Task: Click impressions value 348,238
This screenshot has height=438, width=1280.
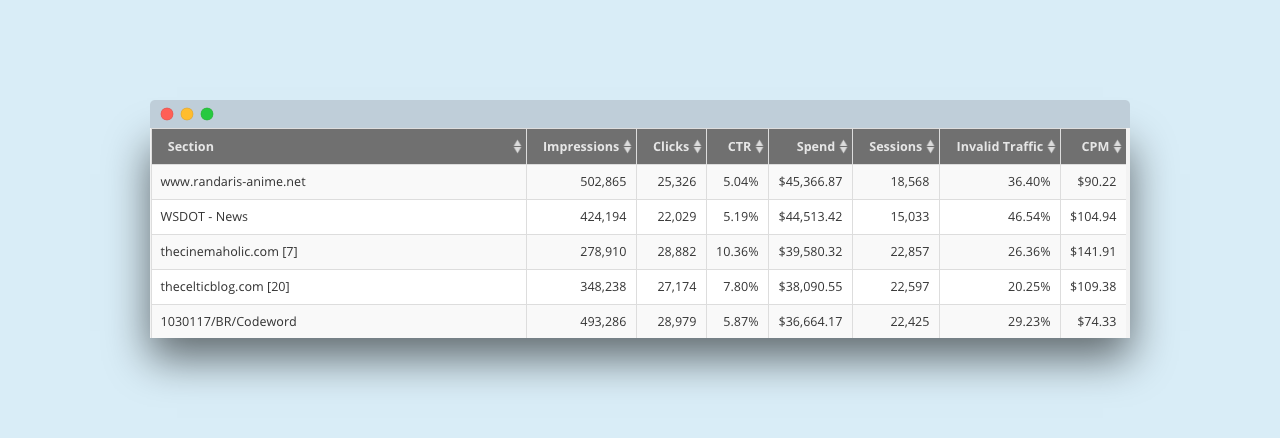Action: 603,287
